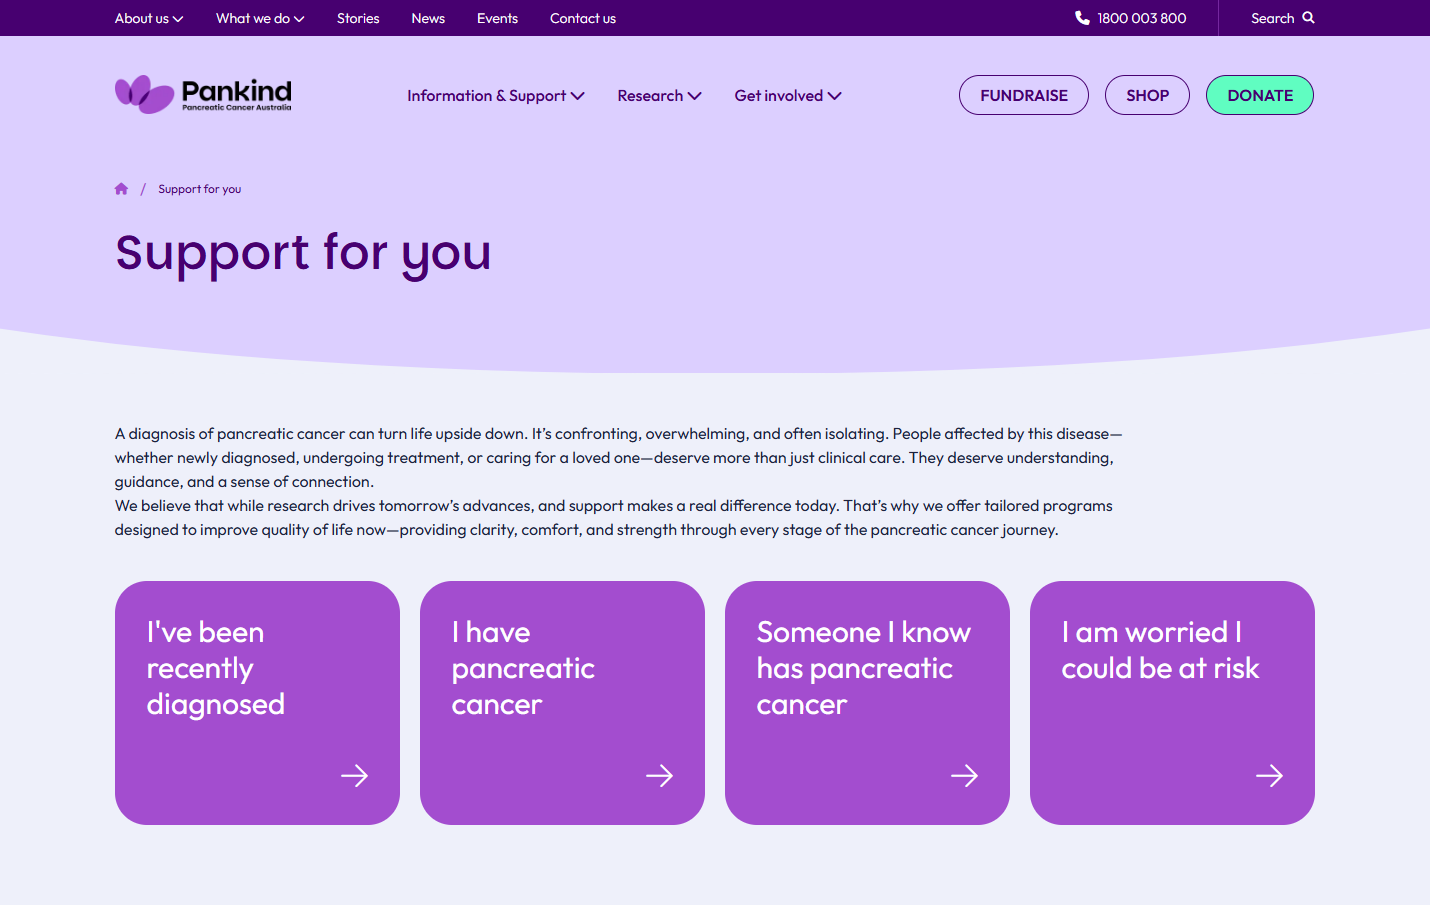Expand the What we do menu
The height and width of the screenshot is (905, 1430).
260,18
